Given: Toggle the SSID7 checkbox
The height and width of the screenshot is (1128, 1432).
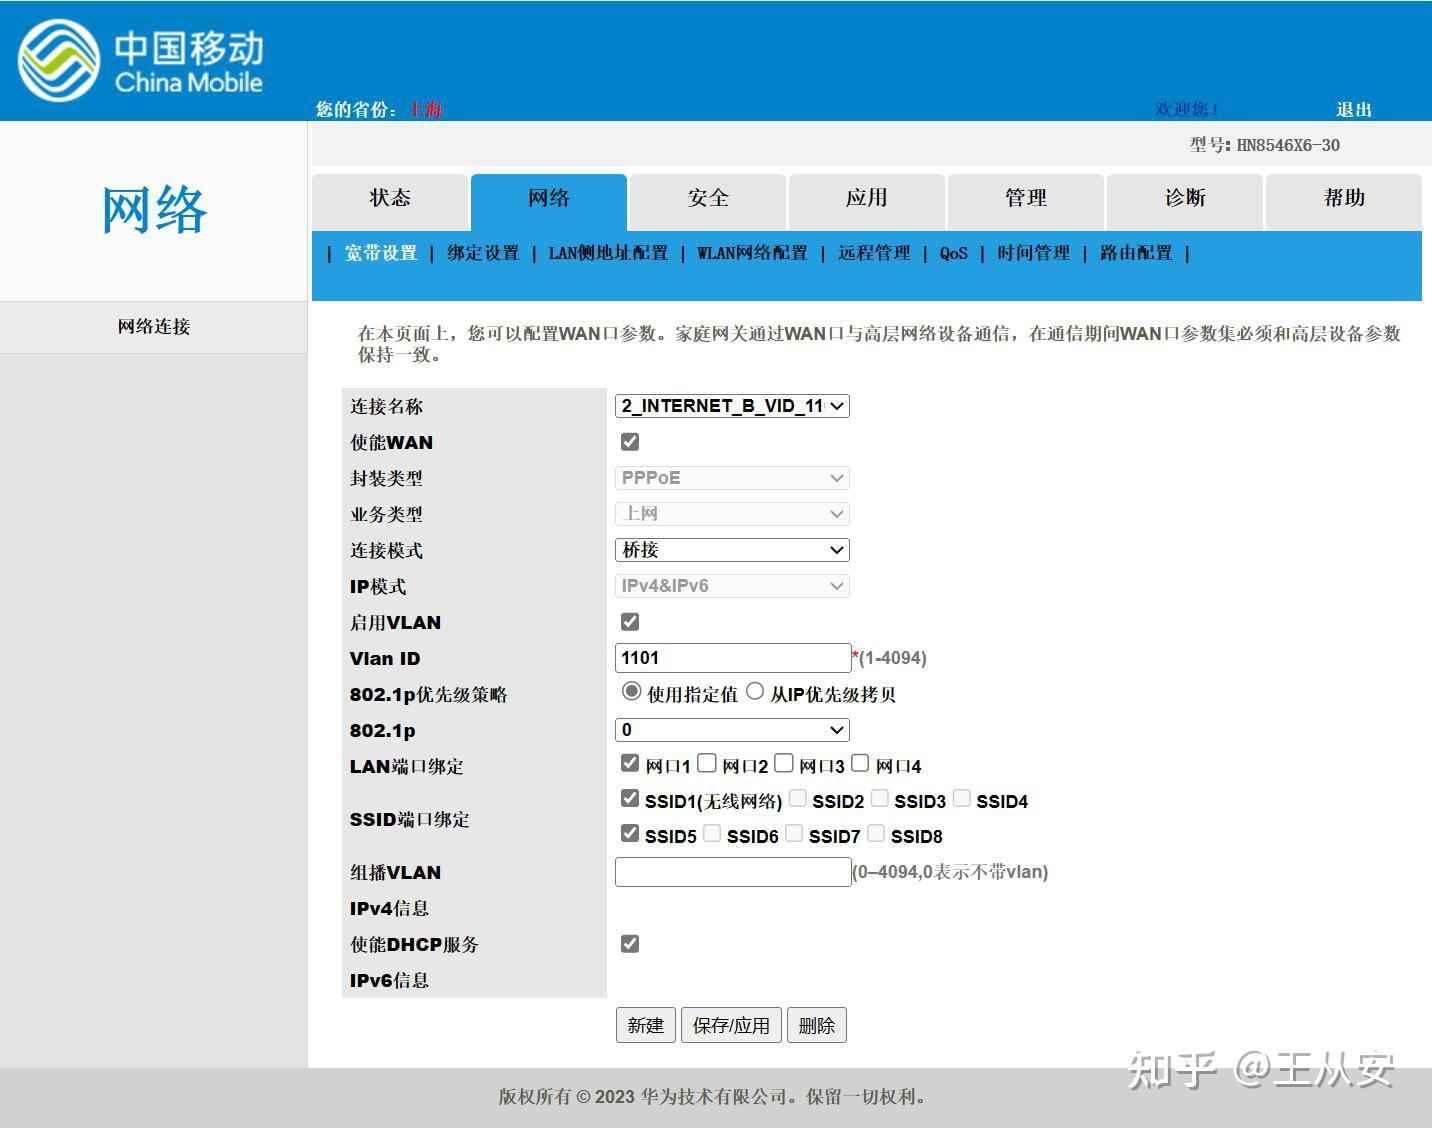Looking at the screenshot, I should point(794,833).
